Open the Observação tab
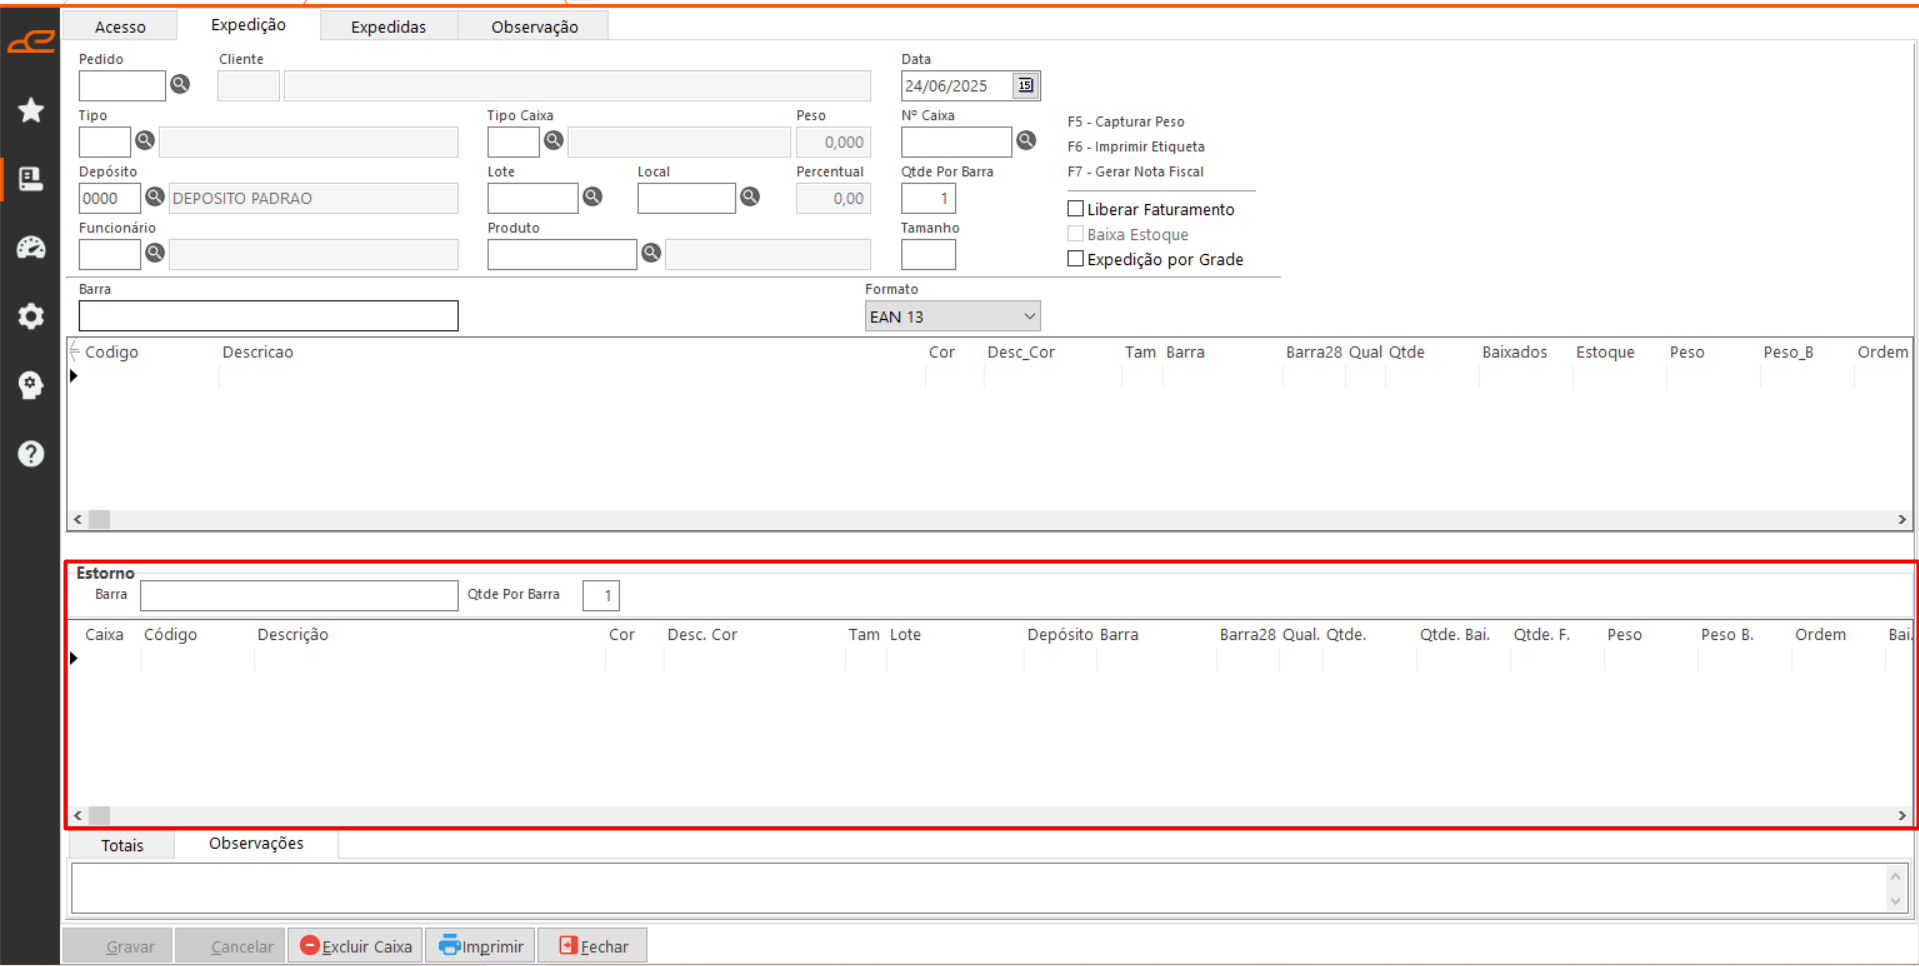The height and width of the screenshot is (966, 1919). (x=534, y=27)
